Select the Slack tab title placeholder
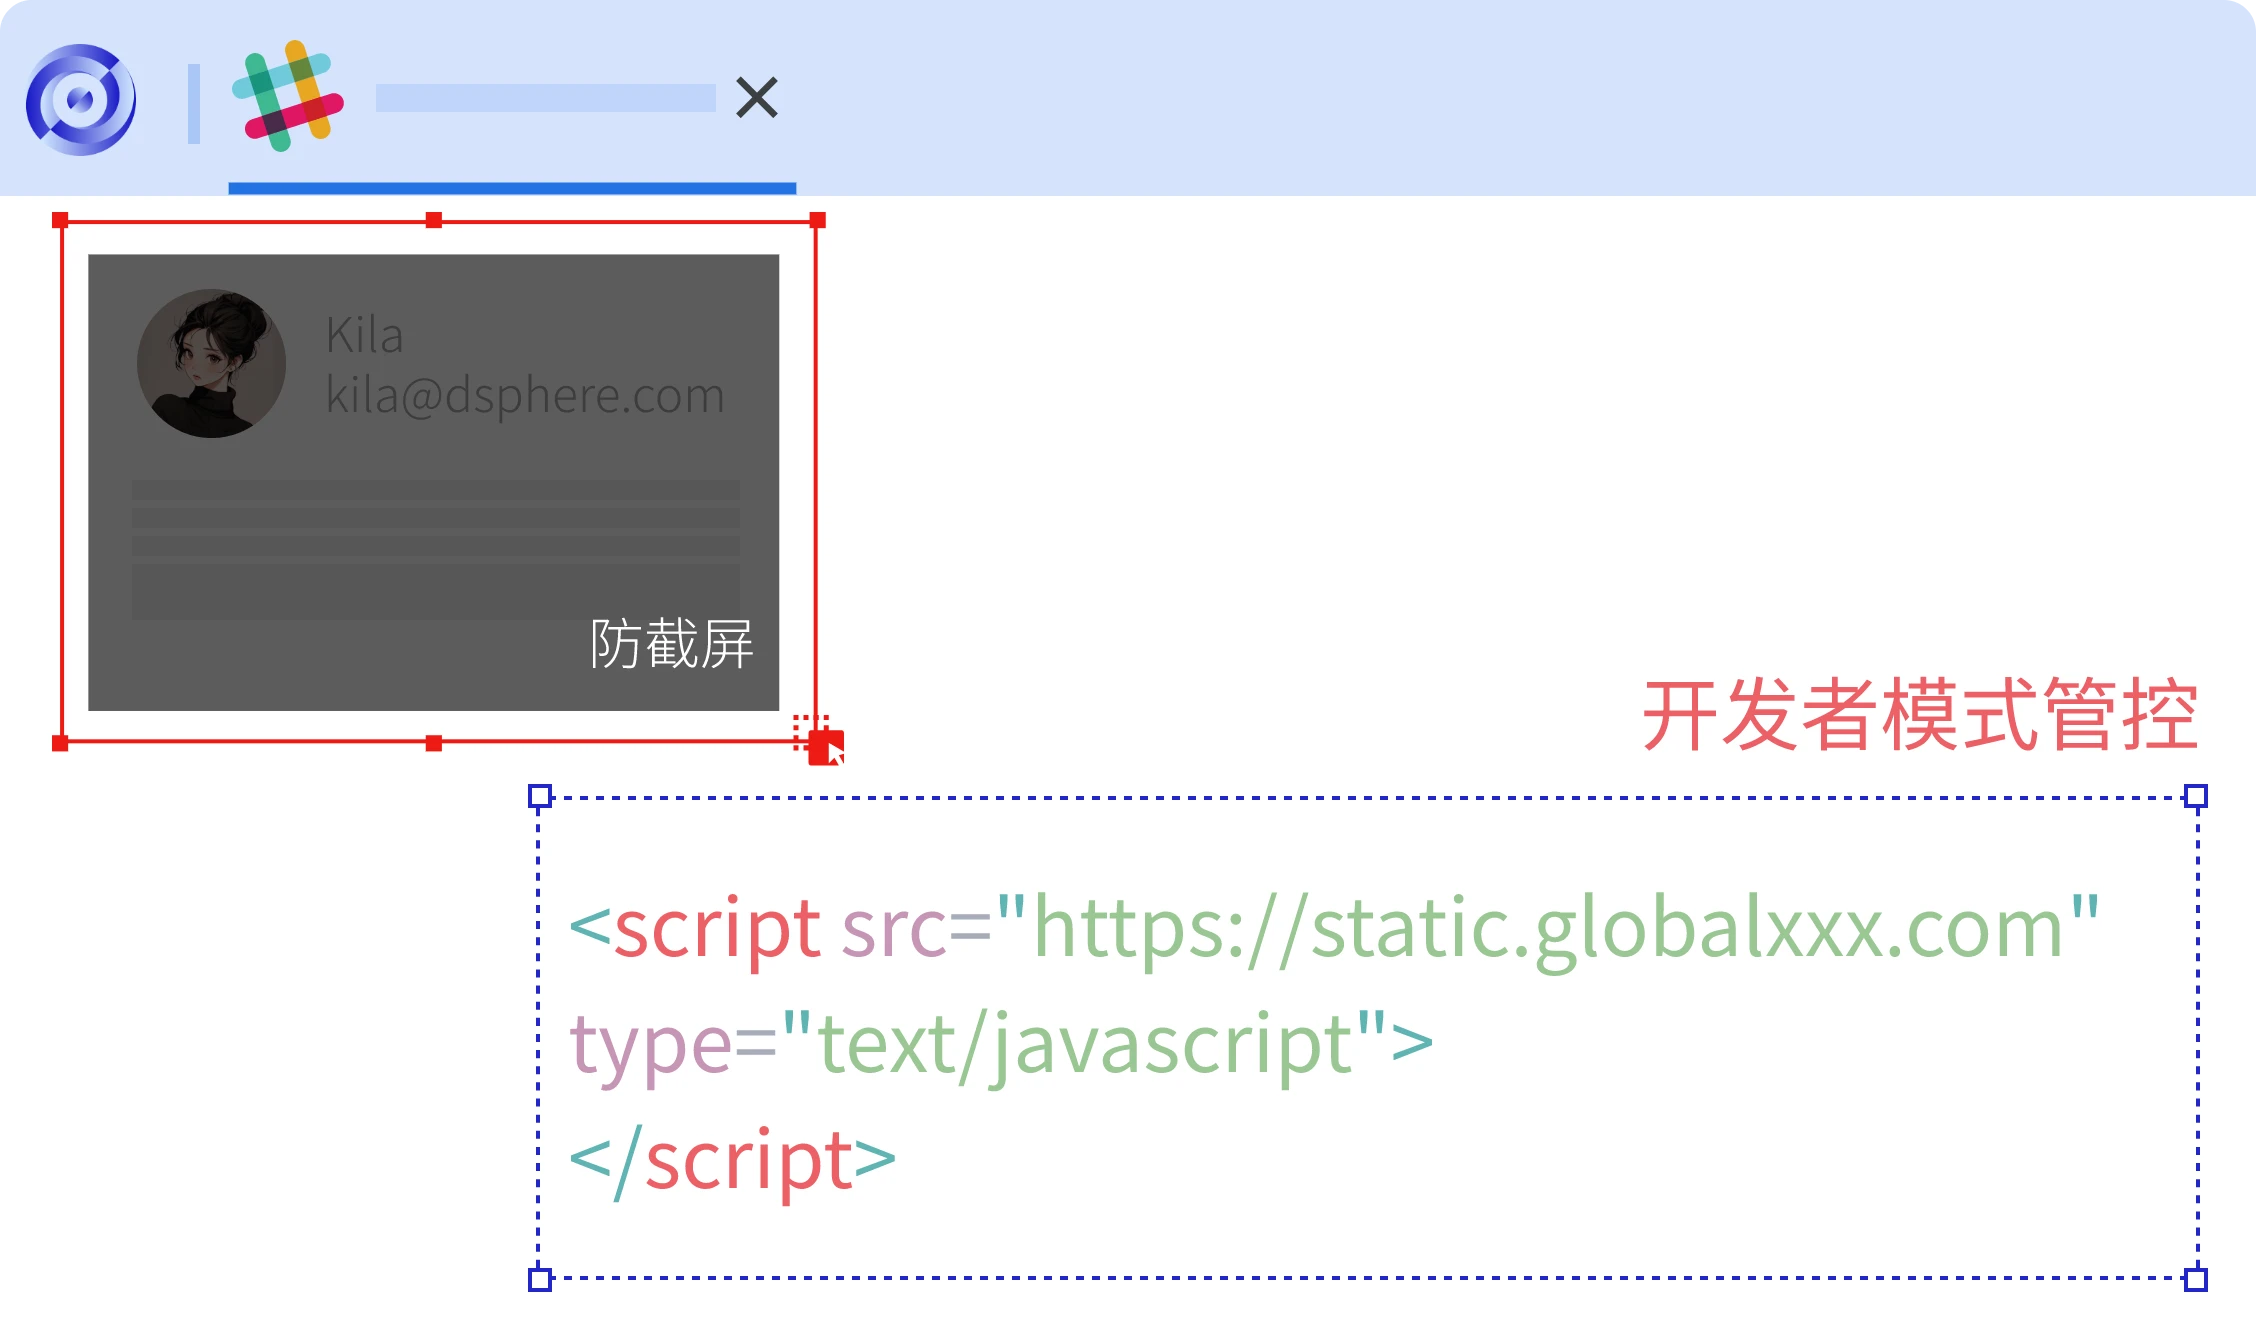This screenshot has width=2256, height=1324. click(545, 98)
